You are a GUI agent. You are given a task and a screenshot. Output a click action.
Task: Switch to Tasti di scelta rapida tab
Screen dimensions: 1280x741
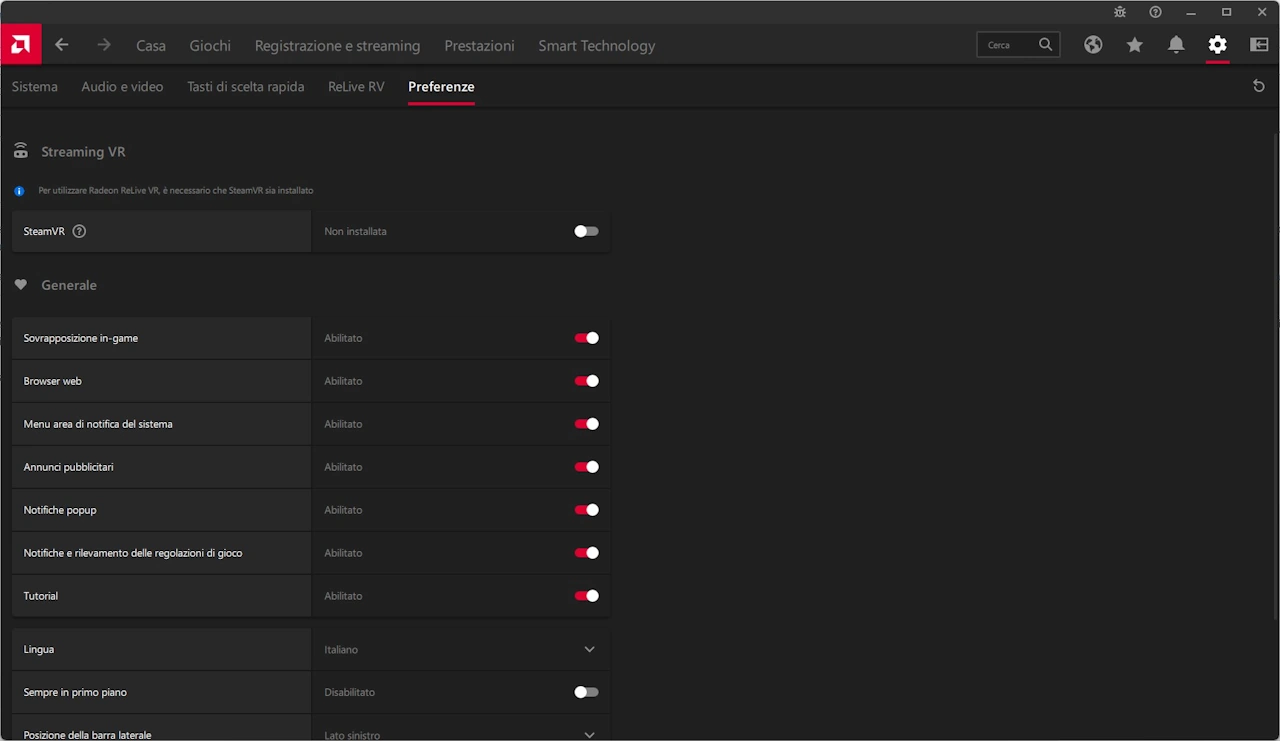tap(245, 87)
